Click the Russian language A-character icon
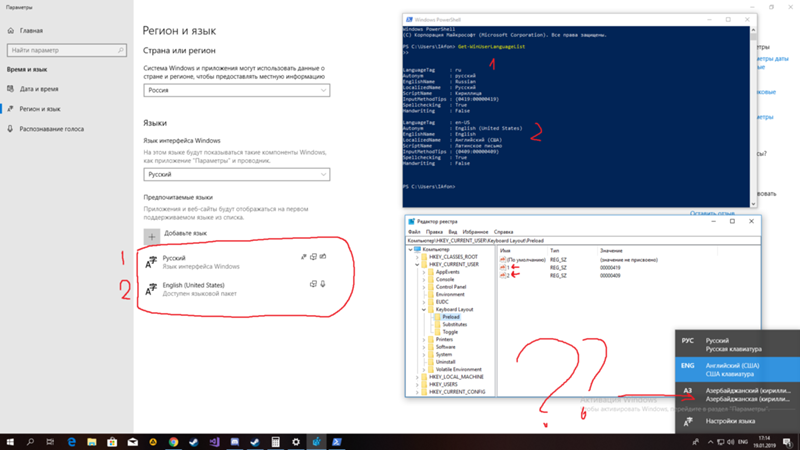The height and width of the screenshot is (450, 800). point(151,262)
